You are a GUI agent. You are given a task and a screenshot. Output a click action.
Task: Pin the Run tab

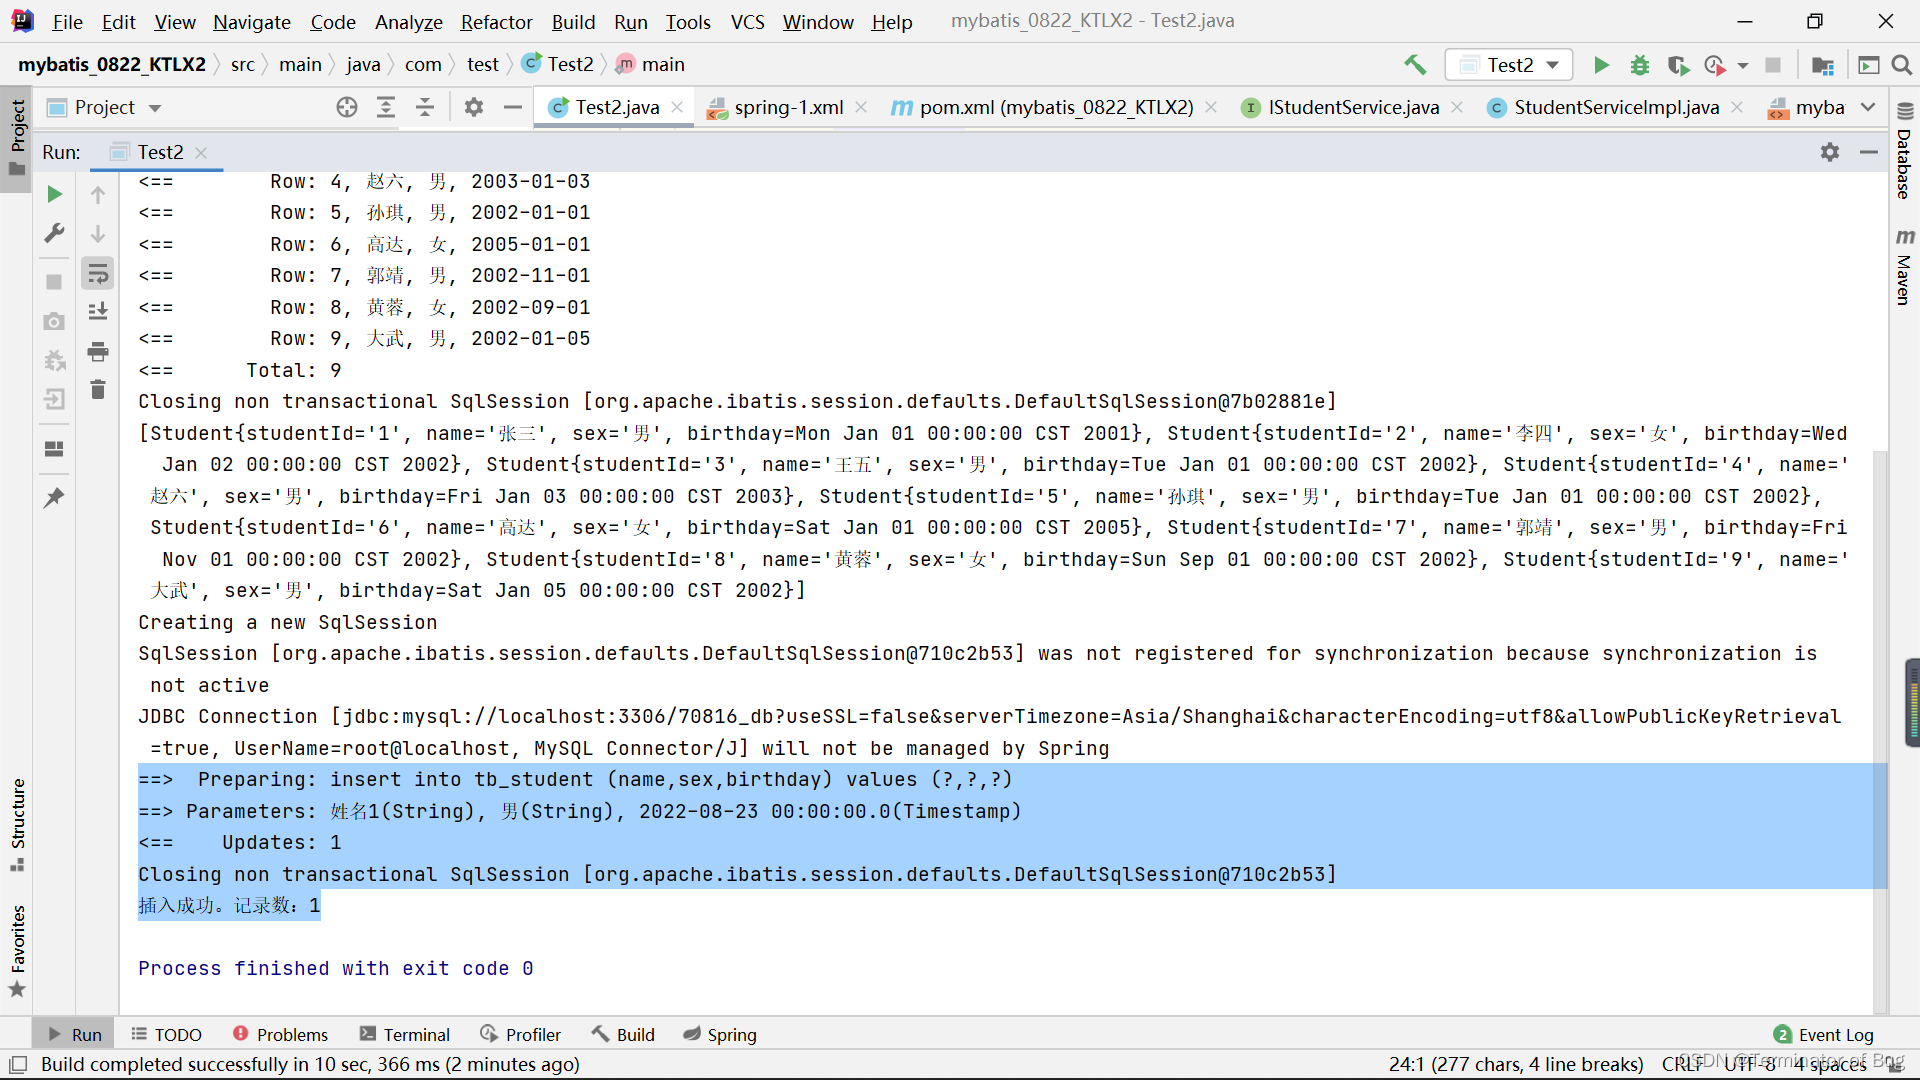(55, 497)
